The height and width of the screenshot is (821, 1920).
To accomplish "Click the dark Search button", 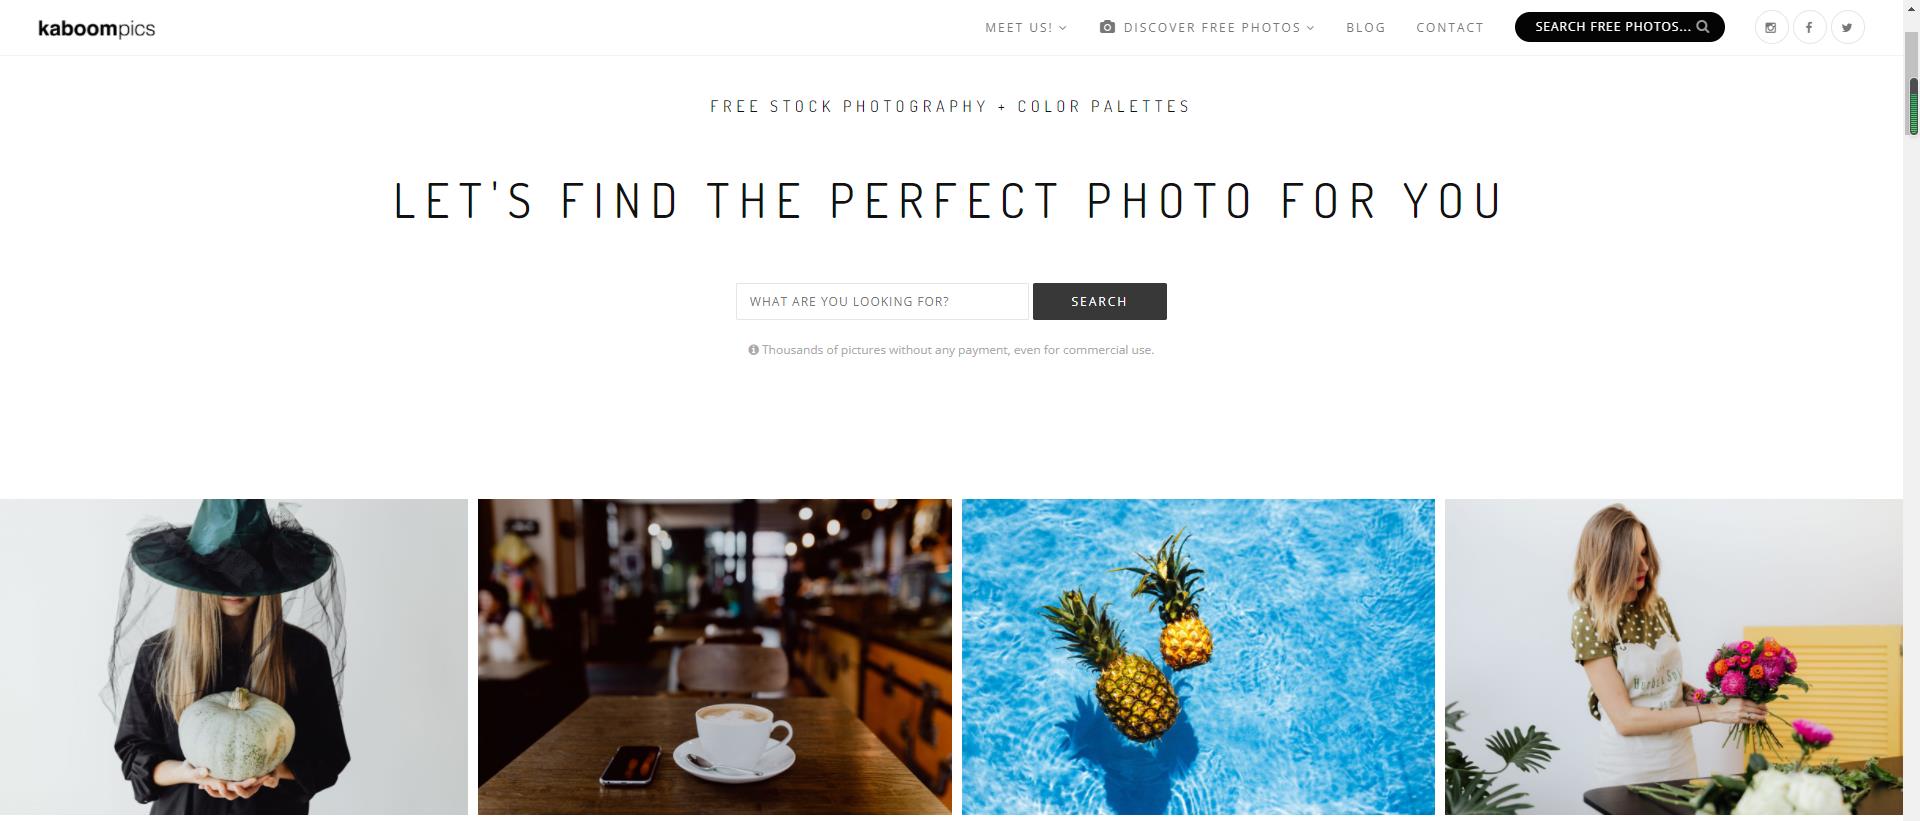I will point(1099,301).
